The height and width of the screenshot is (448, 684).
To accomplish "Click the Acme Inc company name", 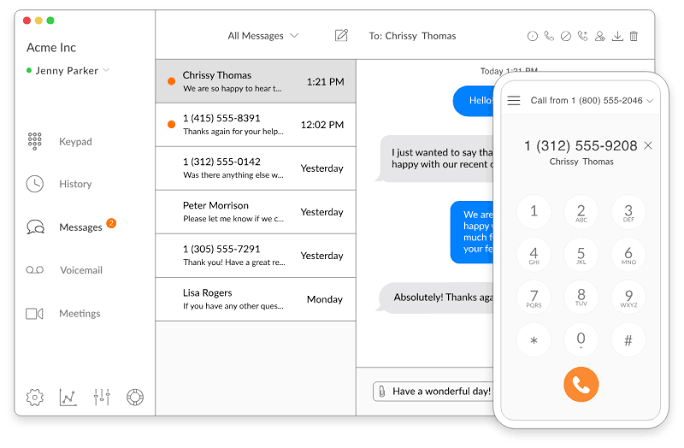I will pos(51,47).
